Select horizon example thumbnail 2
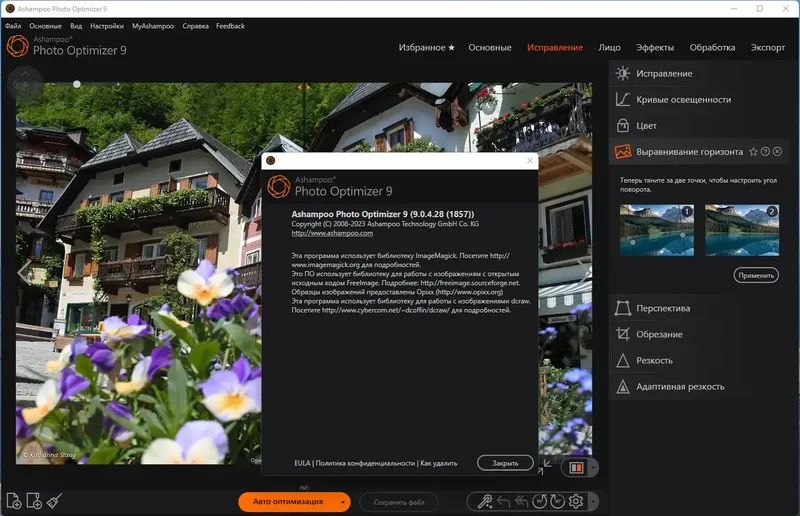This screenshot has height=516, width=800. tap(742, 230)
